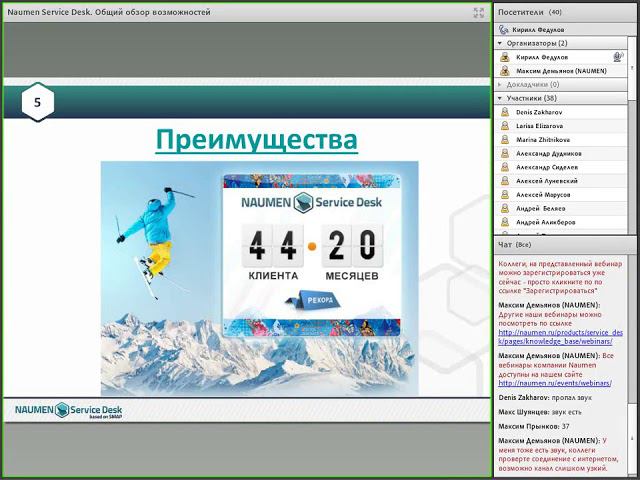Click chat message 'Макс Шуянцев: звук есть'
The width and height of the screenshot is (640, 480).
tap(540, 412)
